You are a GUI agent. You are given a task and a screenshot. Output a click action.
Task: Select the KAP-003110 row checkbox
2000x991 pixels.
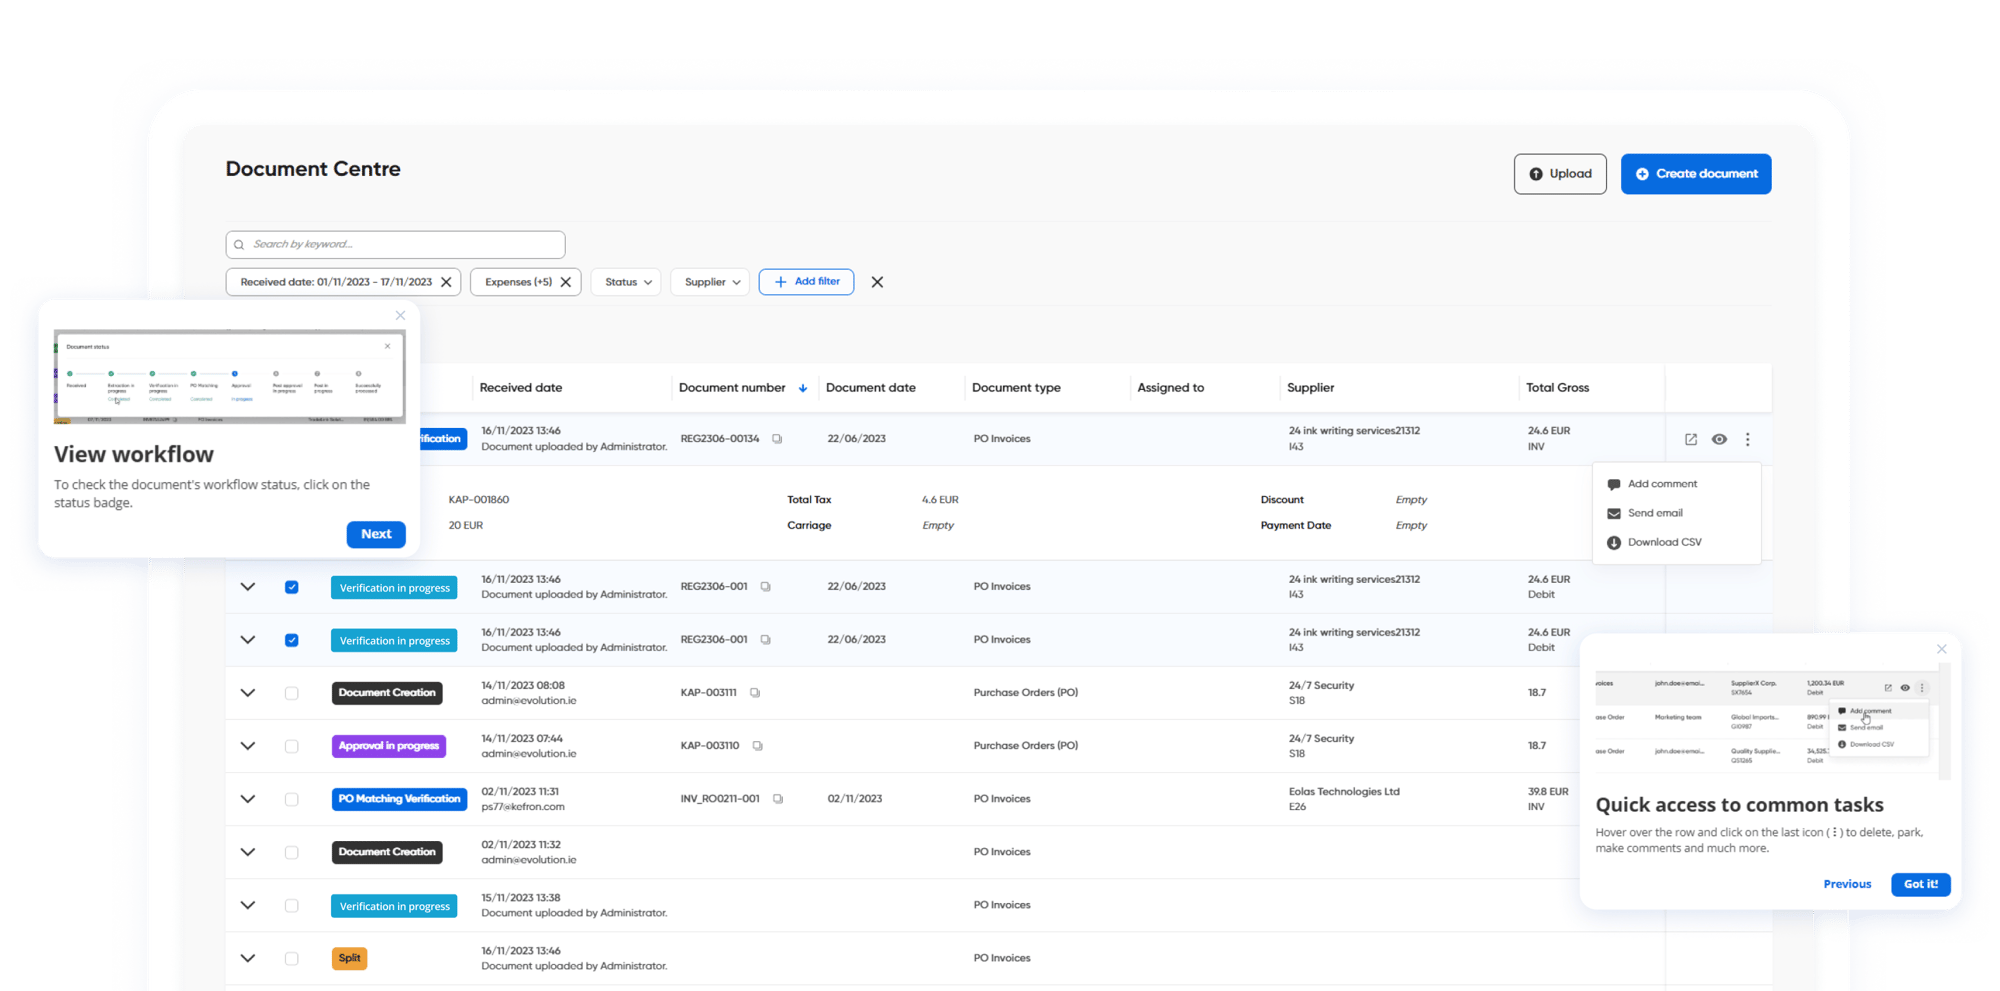pos(292,746)
